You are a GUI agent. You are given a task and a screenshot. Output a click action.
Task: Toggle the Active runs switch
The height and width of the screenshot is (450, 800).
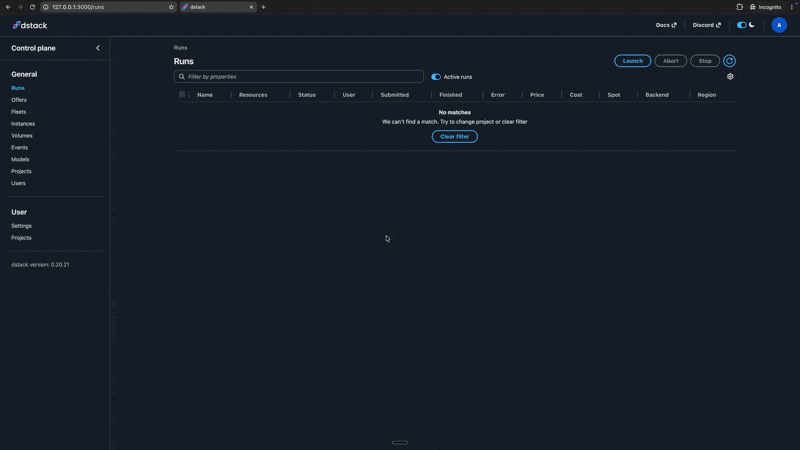(x=436, y=77)
